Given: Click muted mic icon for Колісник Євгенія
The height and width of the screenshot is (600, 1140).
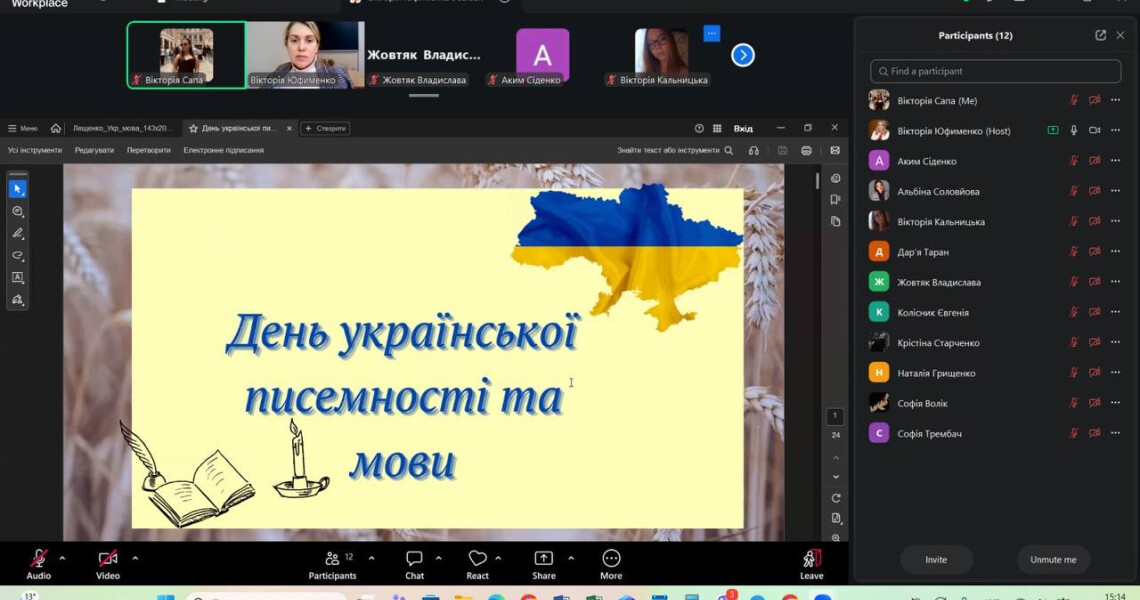Looking at the screenshot, I should pyautogui.click(x=1074, y=312).
